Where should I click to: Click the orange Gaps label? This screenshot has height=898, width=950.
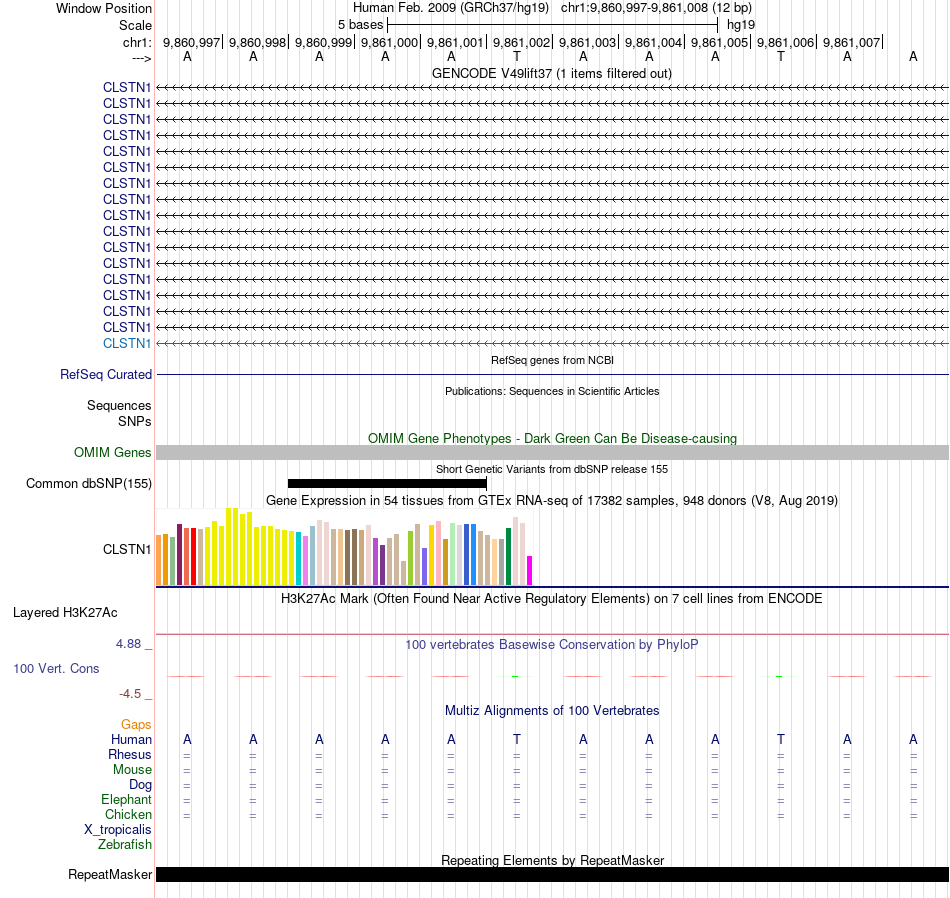(x=136, y=725)
